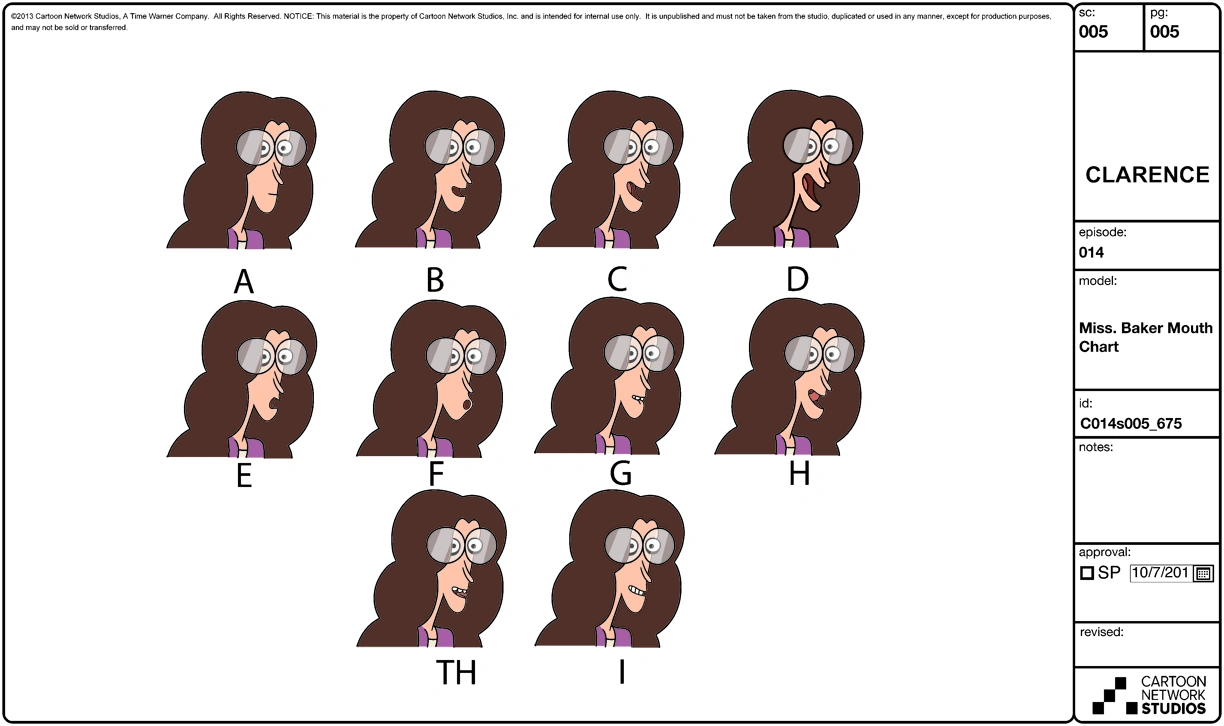Click the notes field label
This screenshot has height=726, width=1224.
[x=1096, y=447]
